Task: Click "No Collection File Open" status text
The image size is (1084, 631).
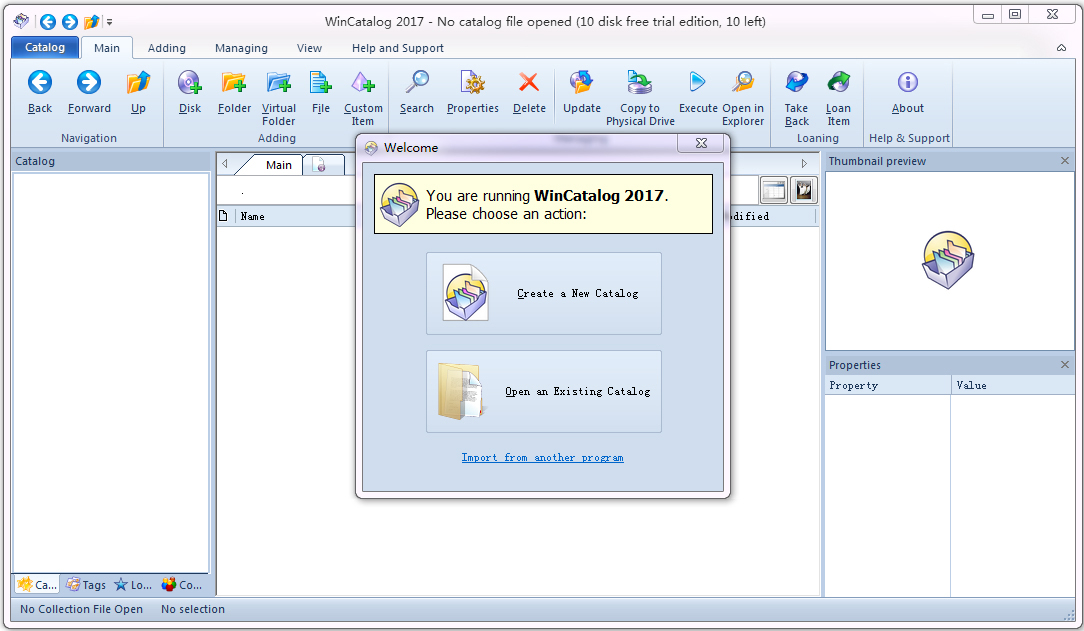Action: (82, 609)
